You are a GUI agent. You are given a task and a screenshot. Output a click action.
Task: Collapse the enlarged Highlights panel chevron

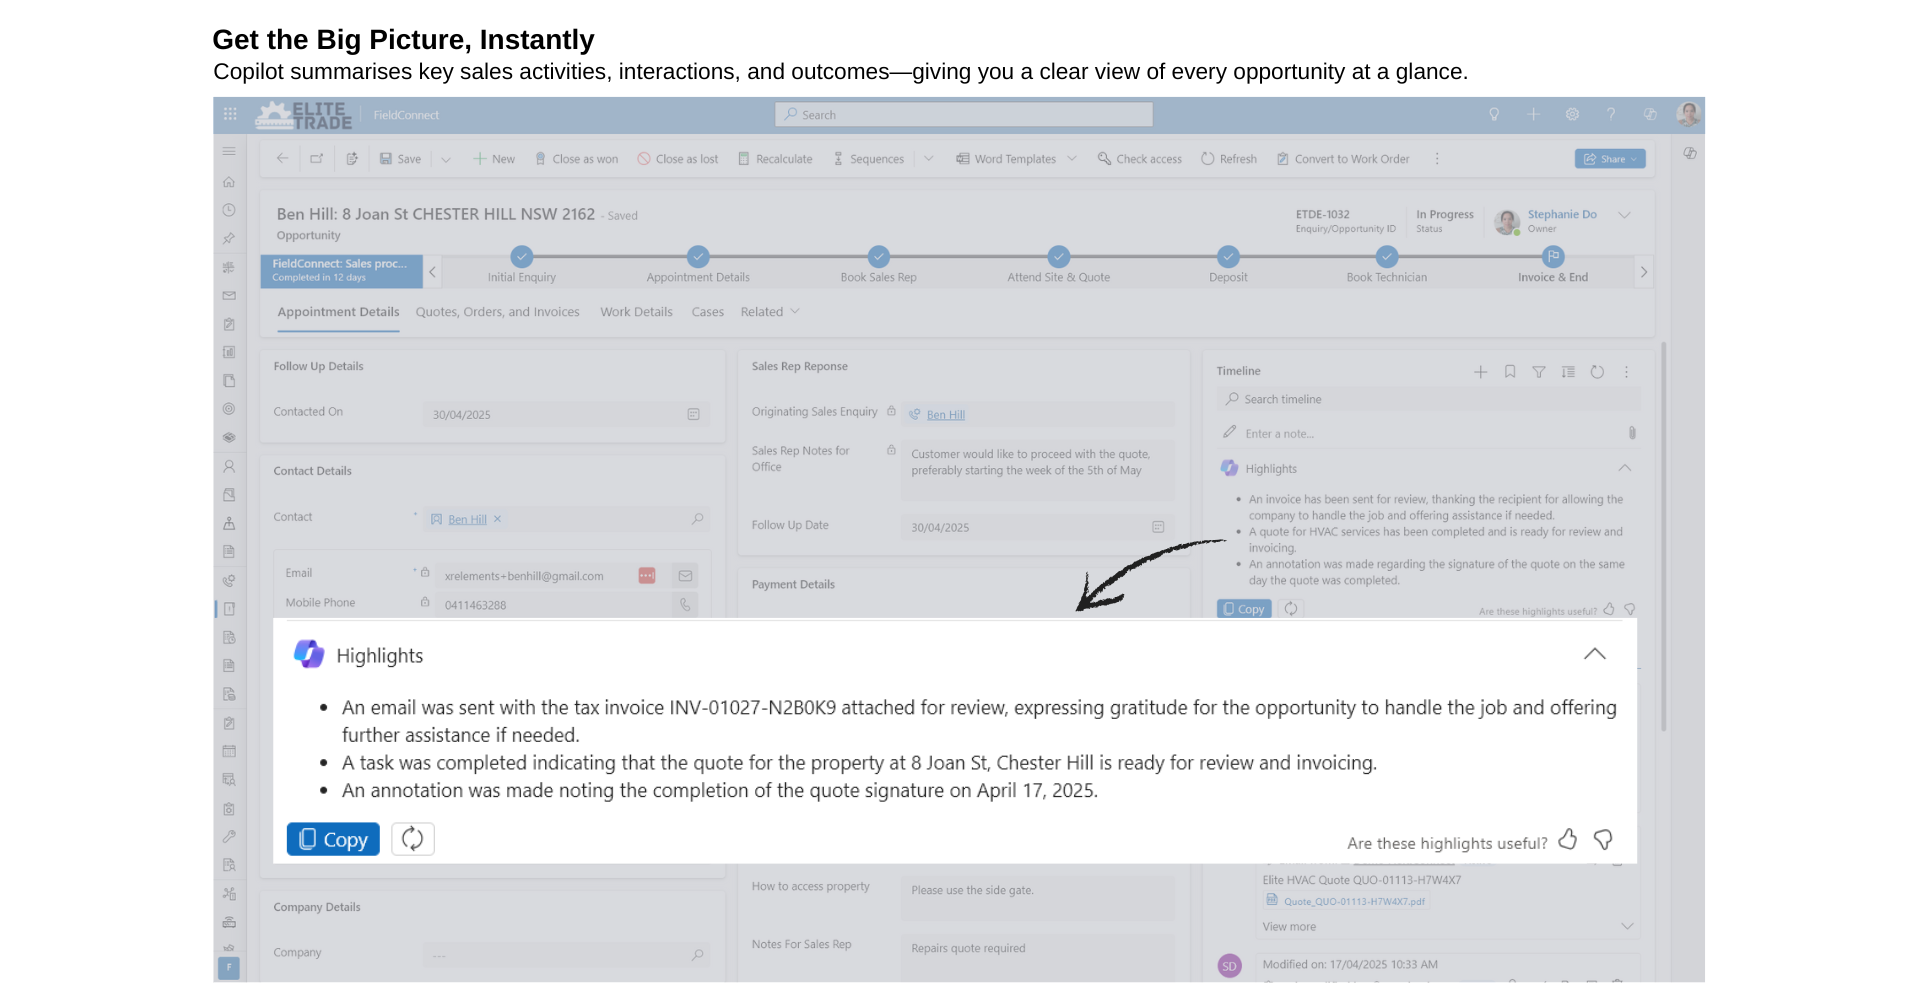pos(1595,654)
